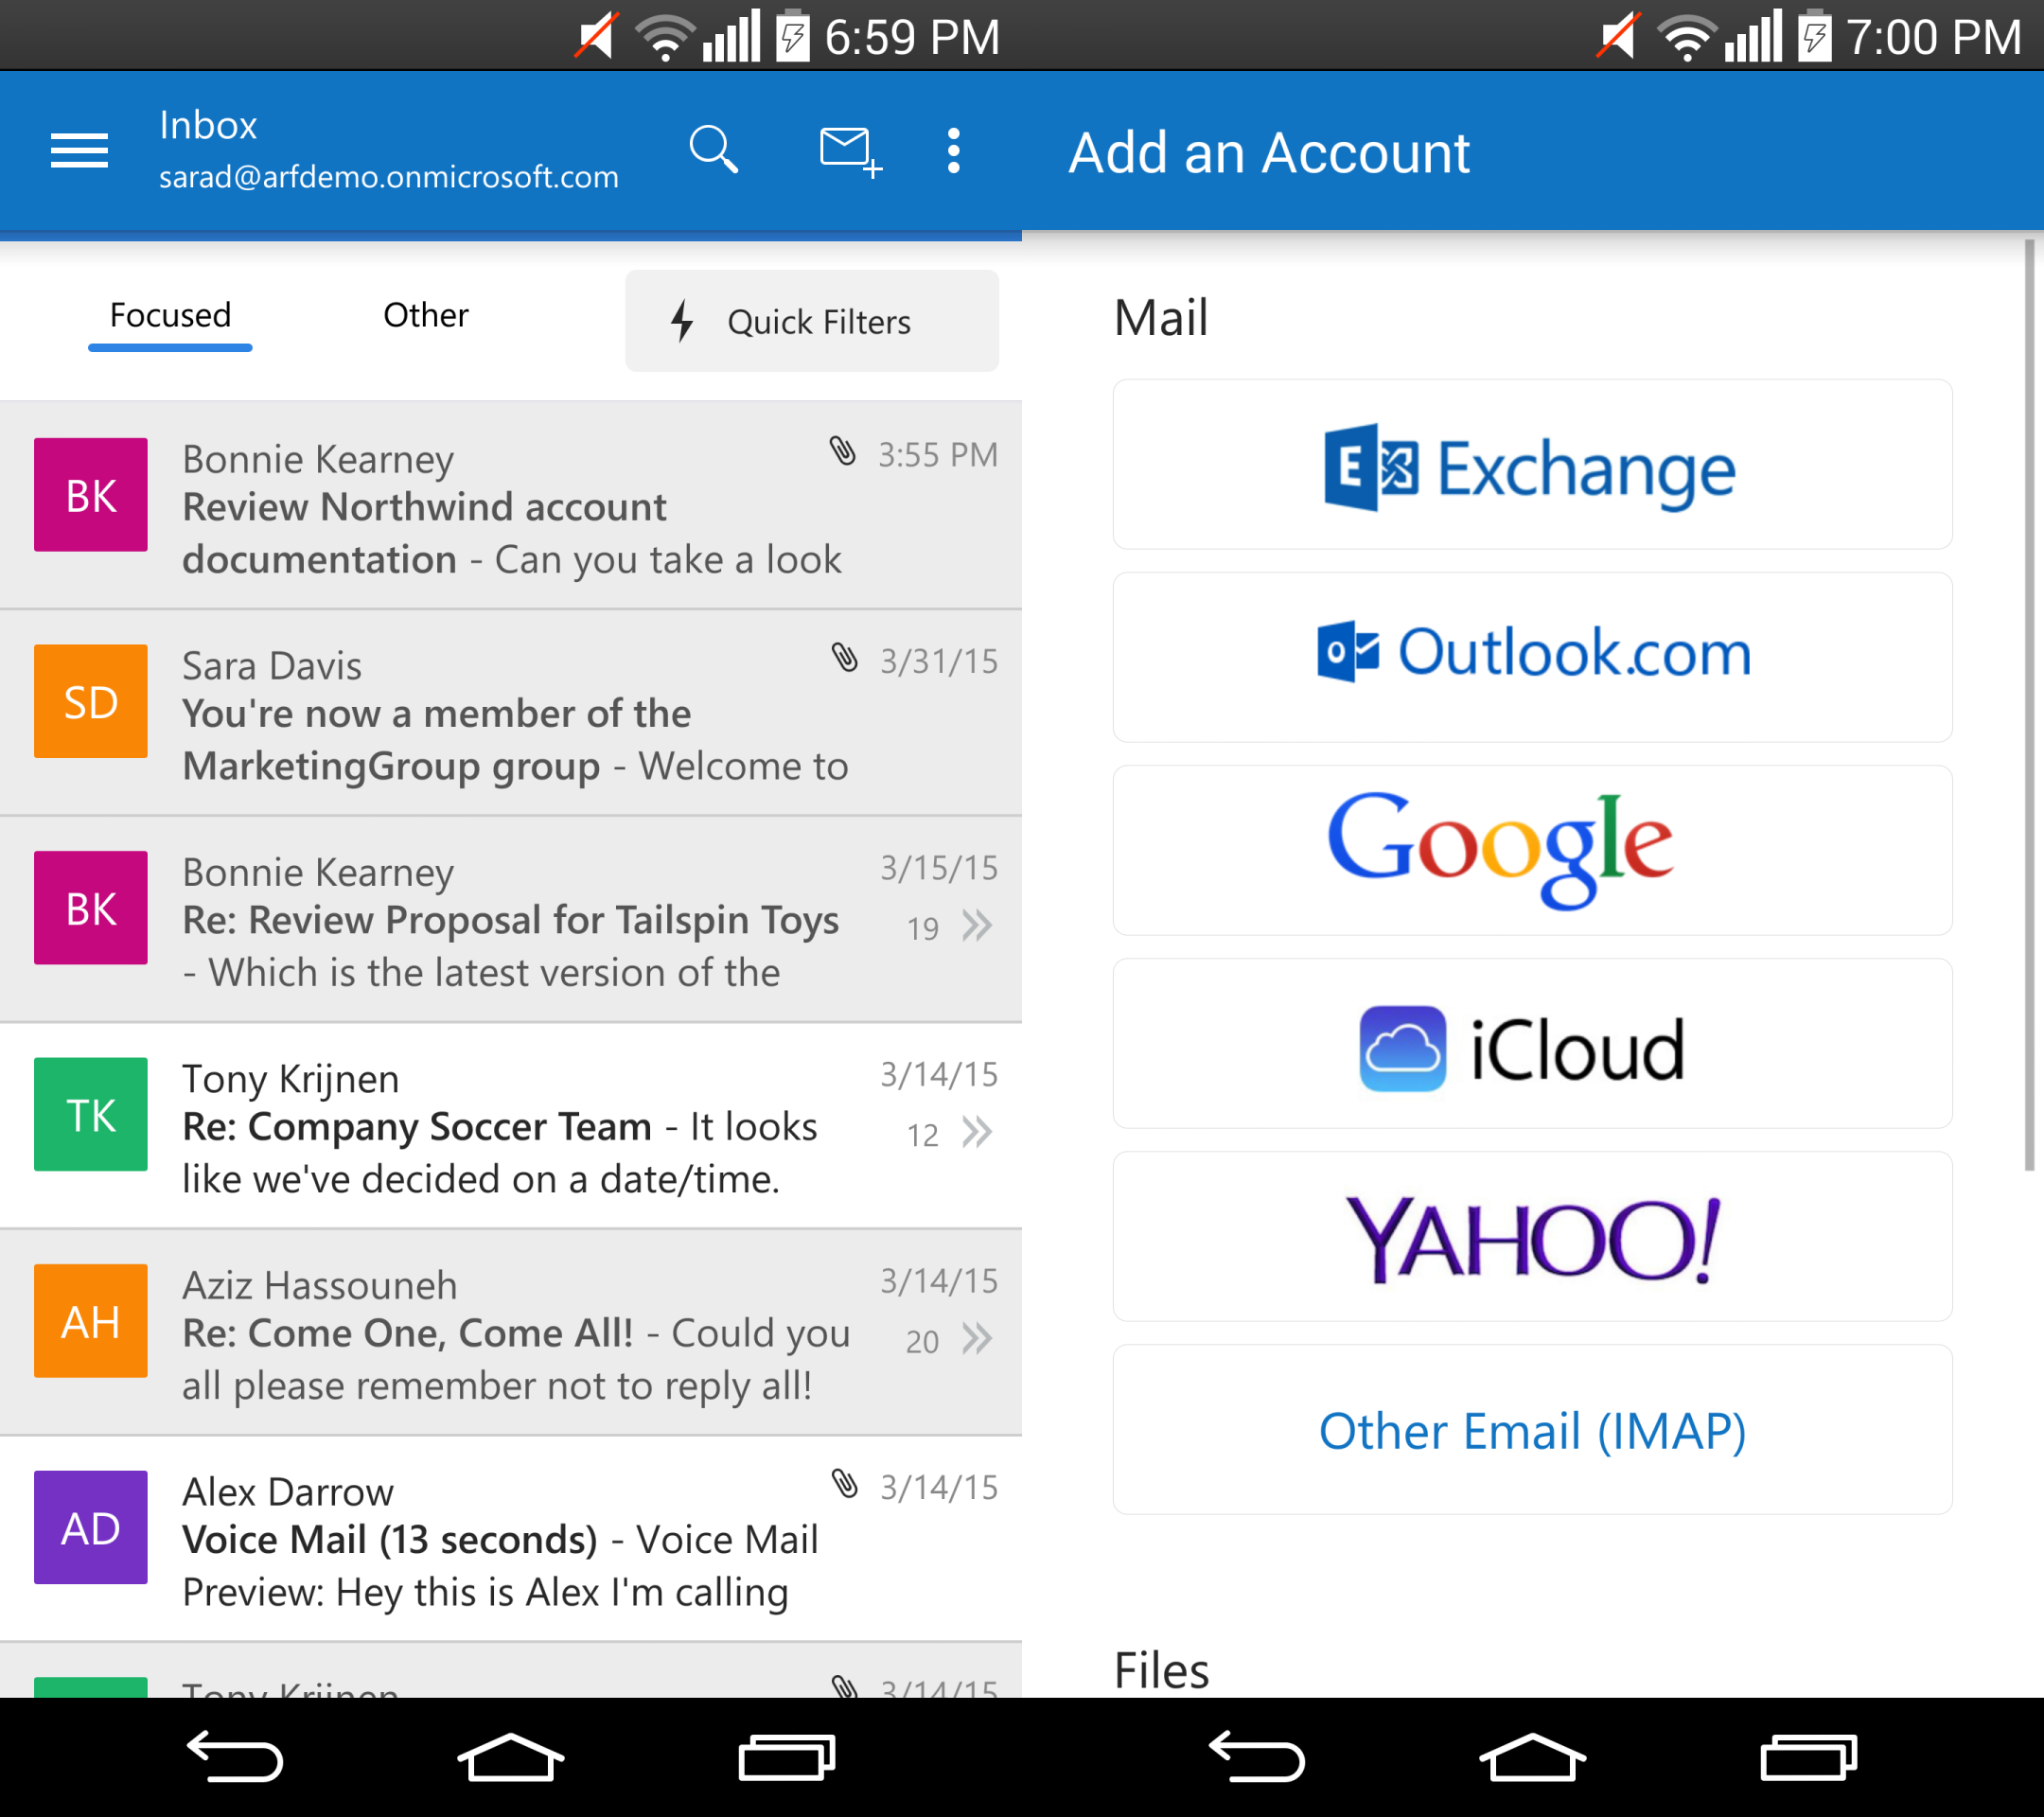Tap the 3/15/15 date
This screenshot has height=1817, width=2044.
tap(939, 868)
